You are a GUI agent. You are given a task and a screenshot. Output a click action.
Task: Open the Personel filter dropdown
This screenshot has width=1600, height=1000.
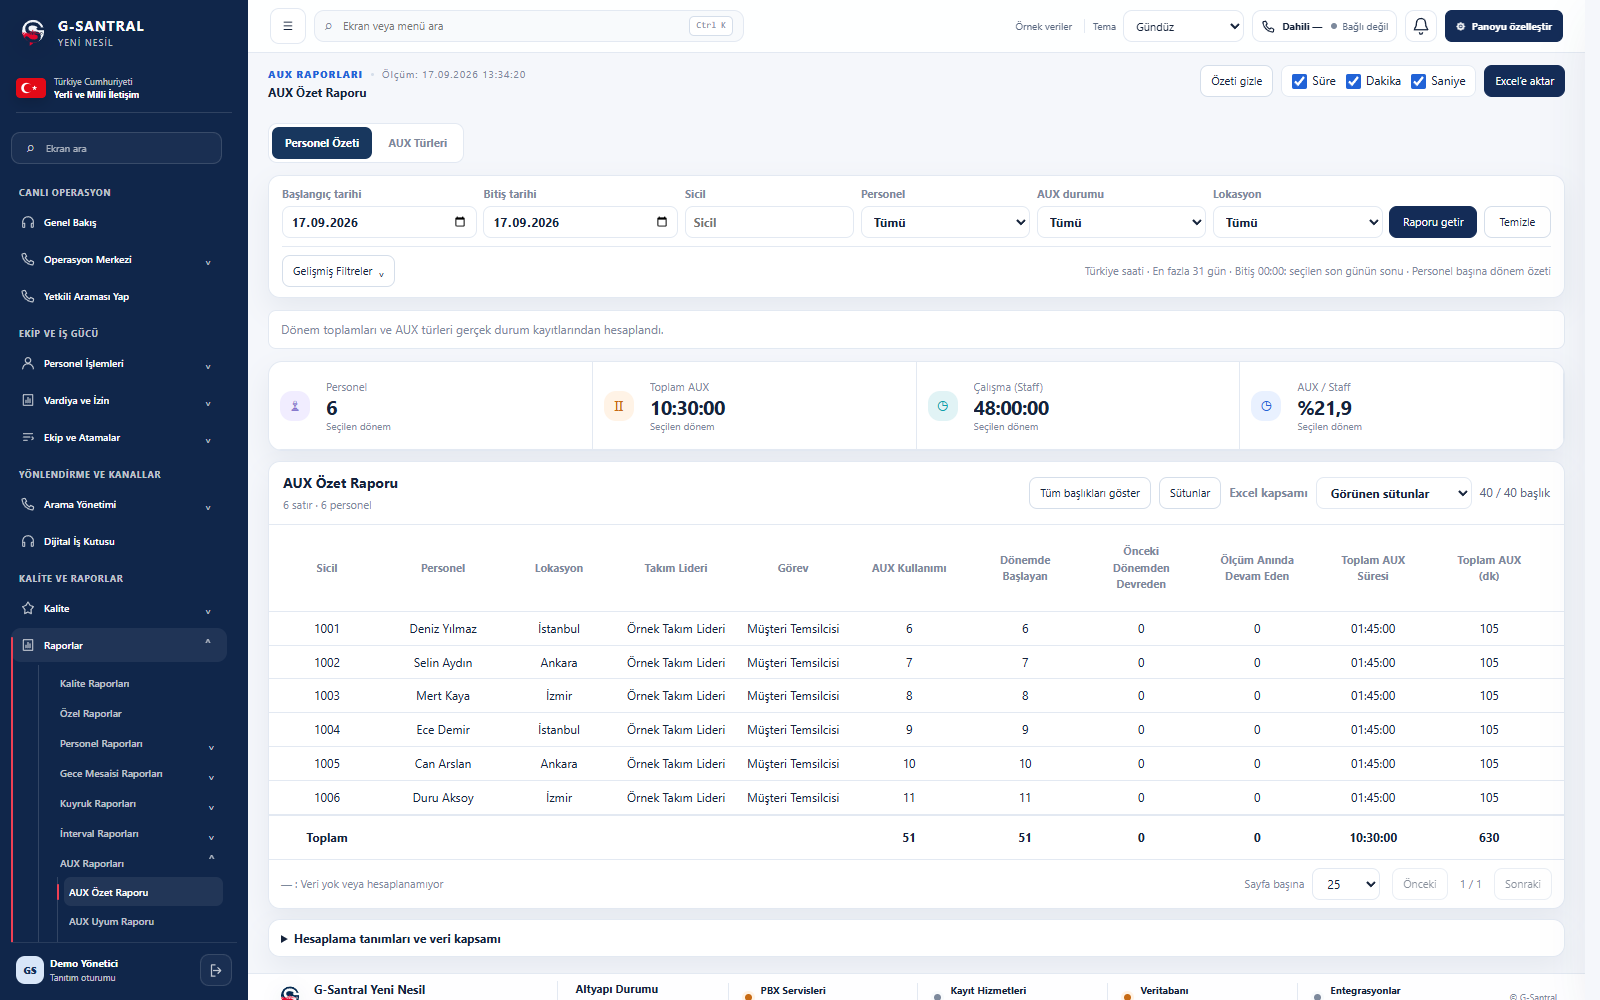click(x=945, y=222)
